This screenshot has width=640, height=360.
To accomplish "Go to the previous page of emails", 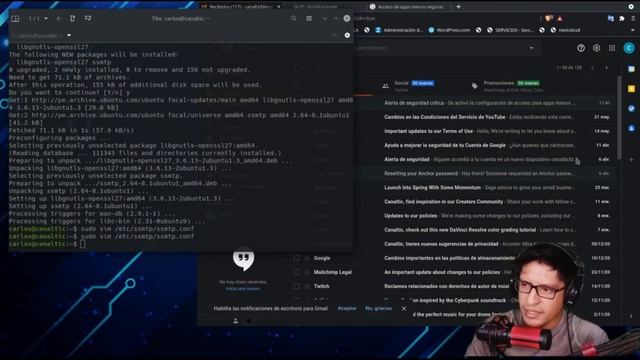I will pos(592,68).
